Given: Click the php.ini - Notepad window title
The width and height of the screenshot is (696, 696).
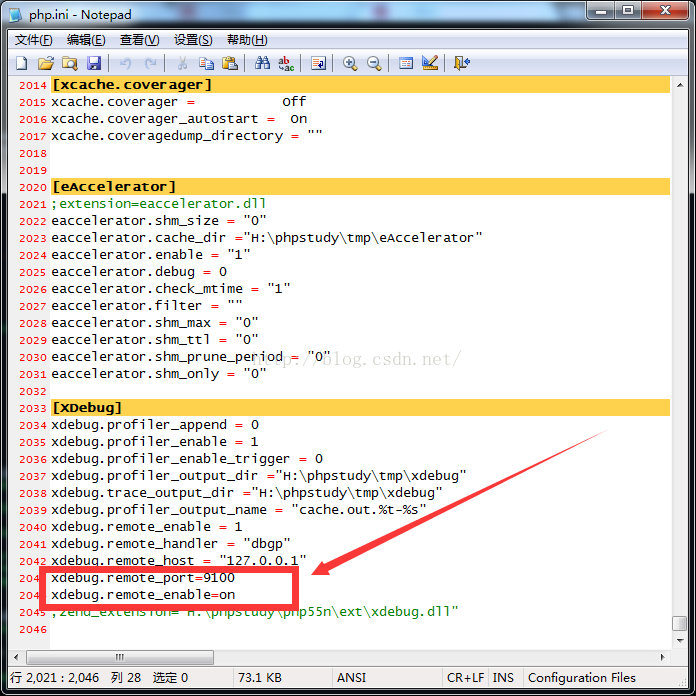Looking at the screenshot, I should tap(80, 15).
